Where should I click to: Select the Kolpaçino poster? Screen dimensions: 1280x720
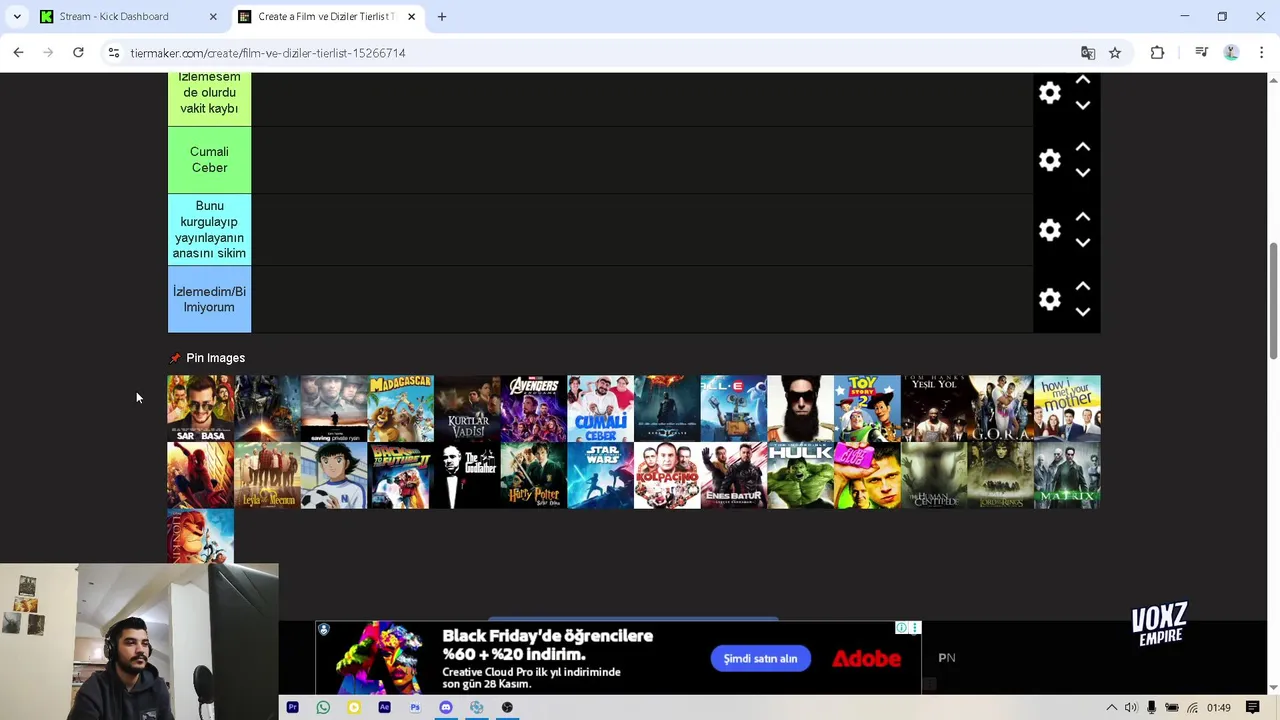pos(667,475)
